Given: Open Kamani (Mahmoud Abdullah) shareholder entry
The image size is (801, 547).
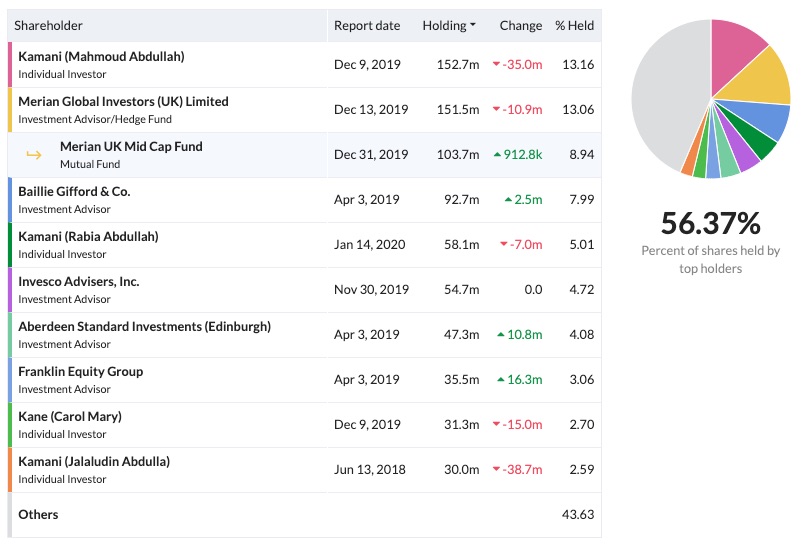Looking at the screenshot, I should (101, 56).
